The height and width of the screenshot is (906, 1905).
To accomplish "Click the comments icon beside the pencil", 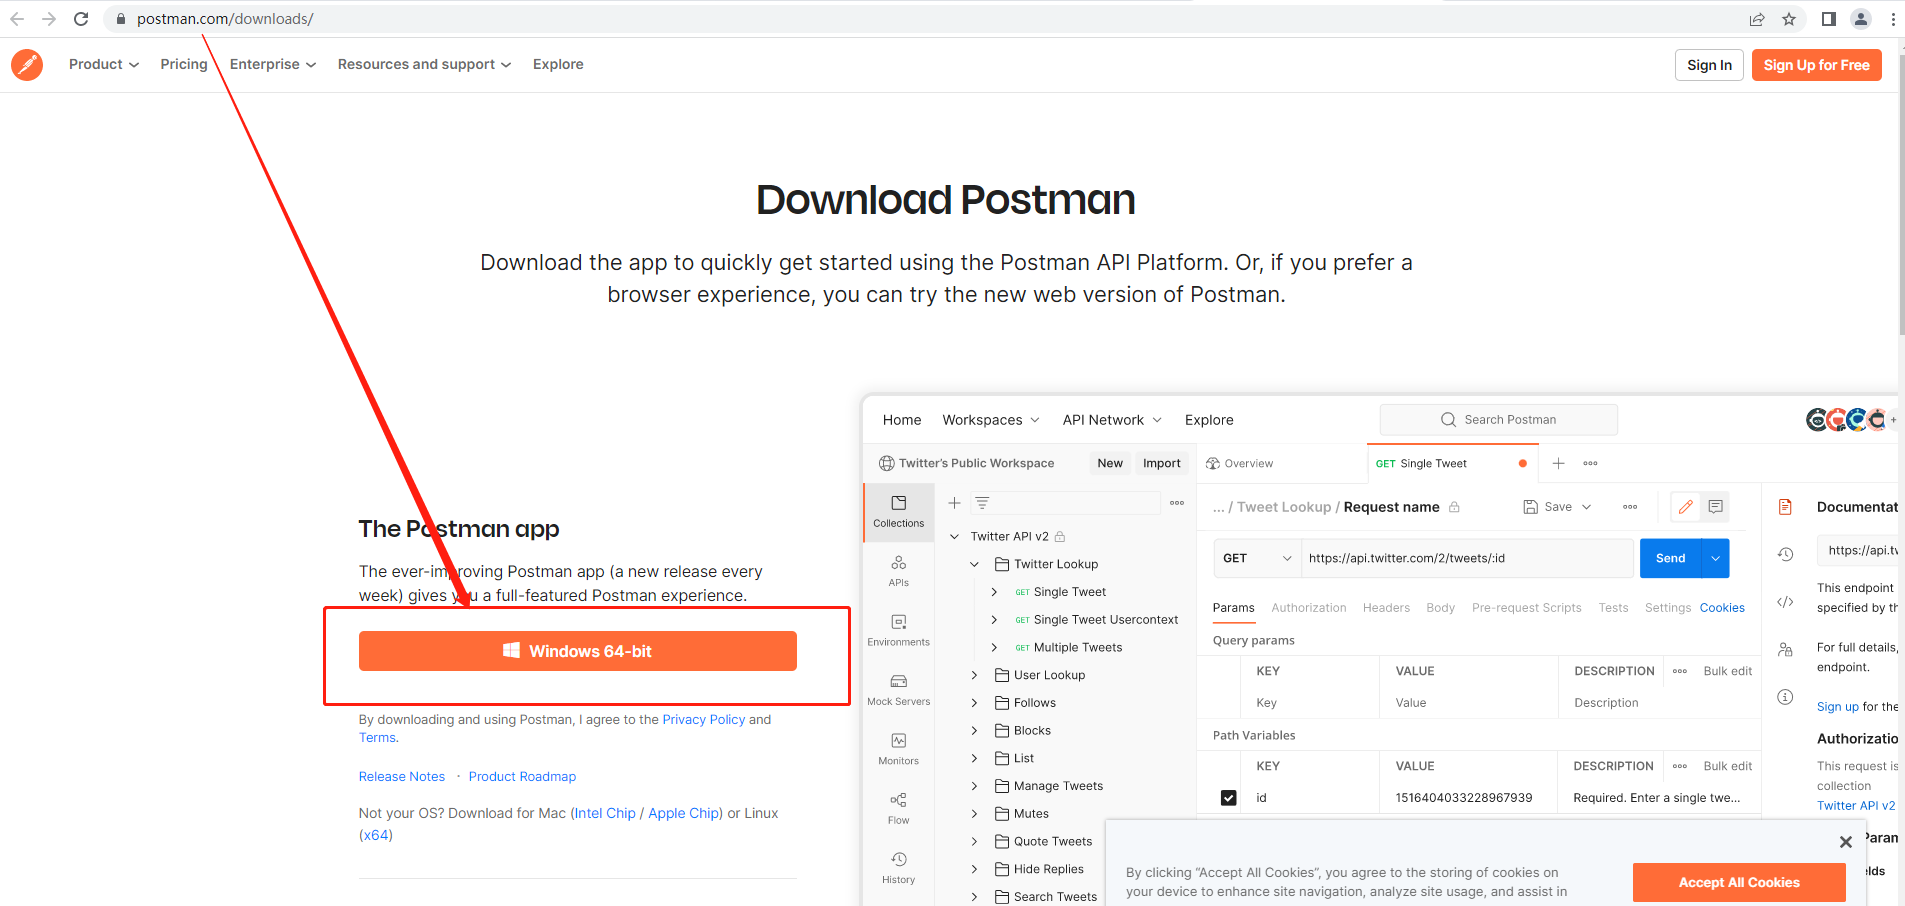I will [x=1716, y=507].
